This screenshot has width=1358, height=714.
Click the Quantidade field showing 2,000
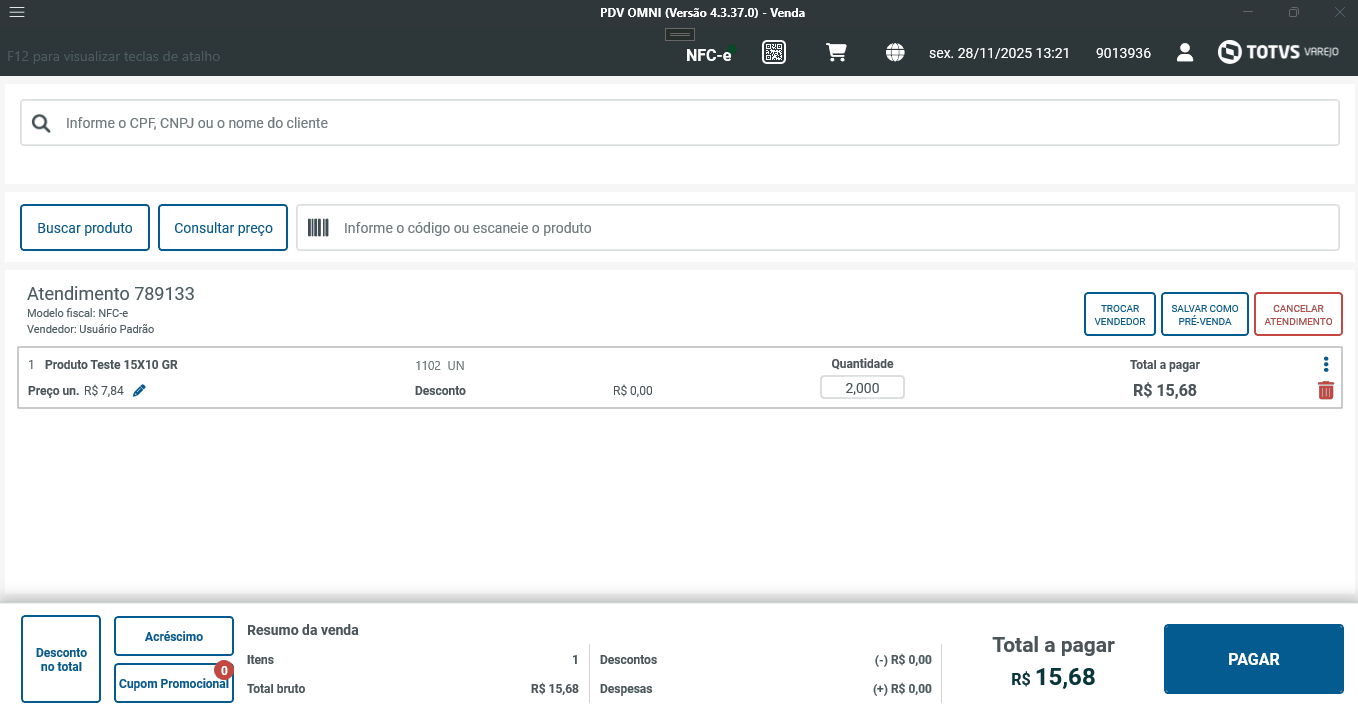click(862, 388)
